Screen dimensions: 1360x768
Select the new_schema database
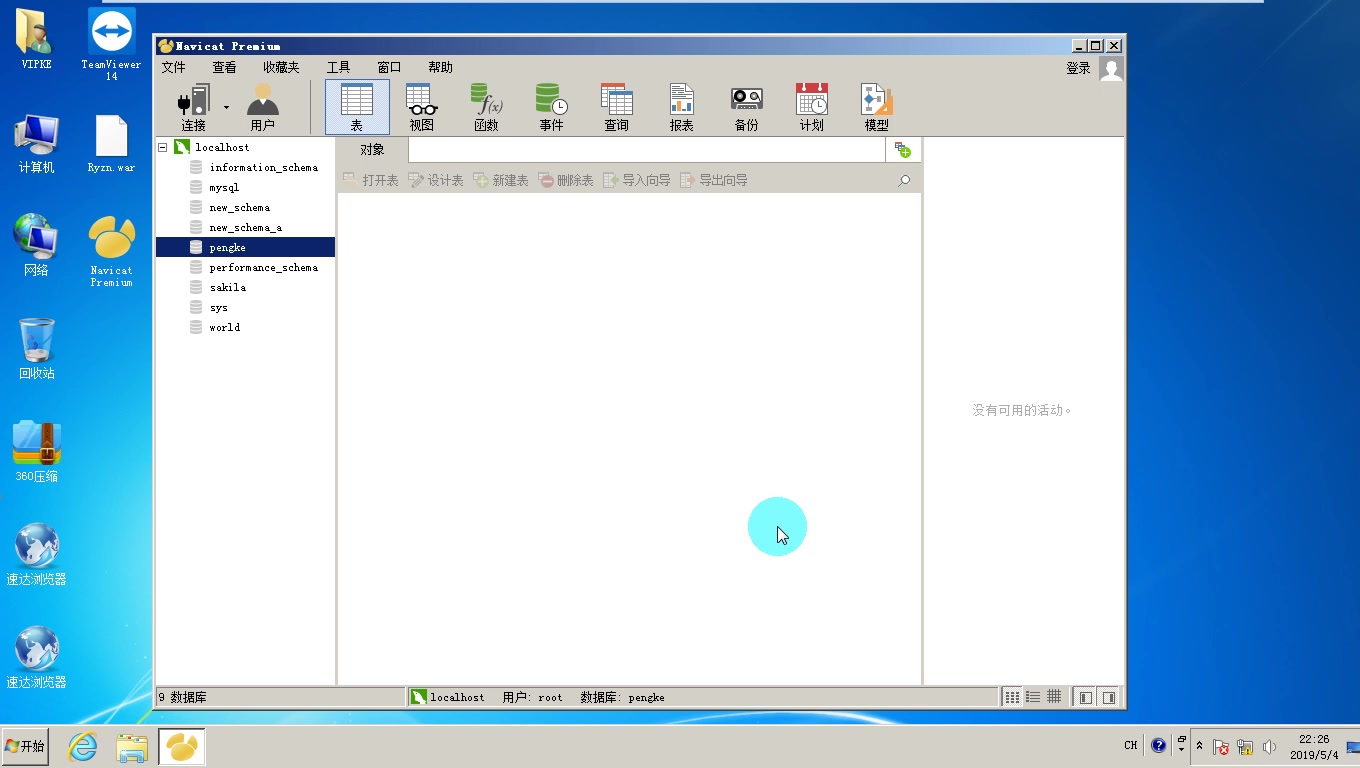pos(239,207)
